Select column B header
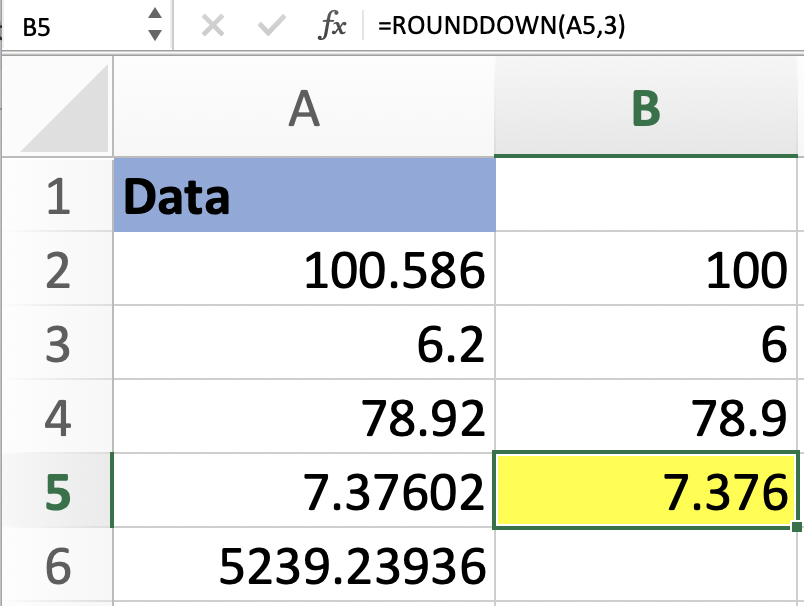 tap(648, 109)
